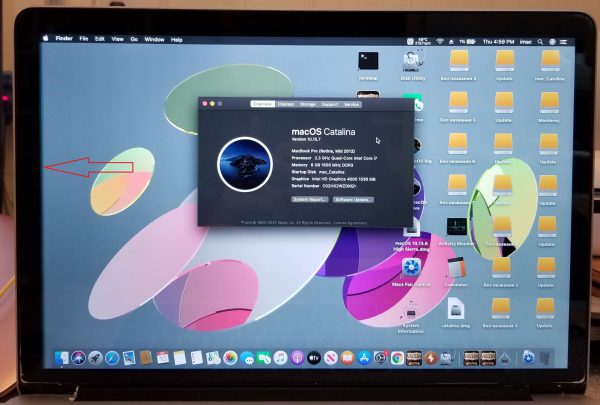The height and width of the screenshot is (405, 600).
Task: Open the Calculator desktop icon
Action: [x=456, y=268]
